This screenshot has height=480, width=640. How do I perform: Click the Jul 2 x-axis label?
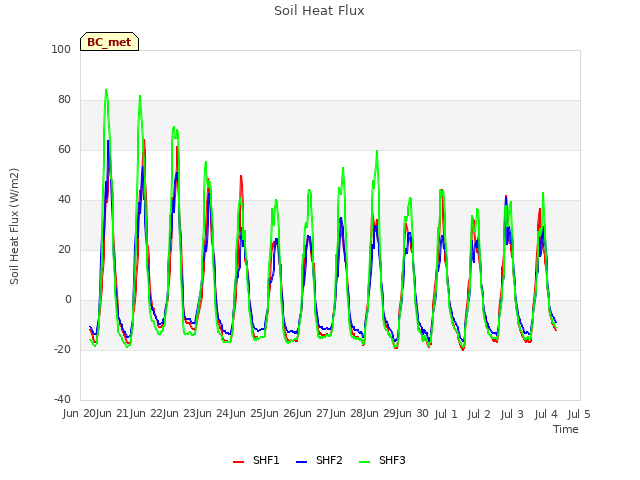pyautogui.click(x=479, y=415)
